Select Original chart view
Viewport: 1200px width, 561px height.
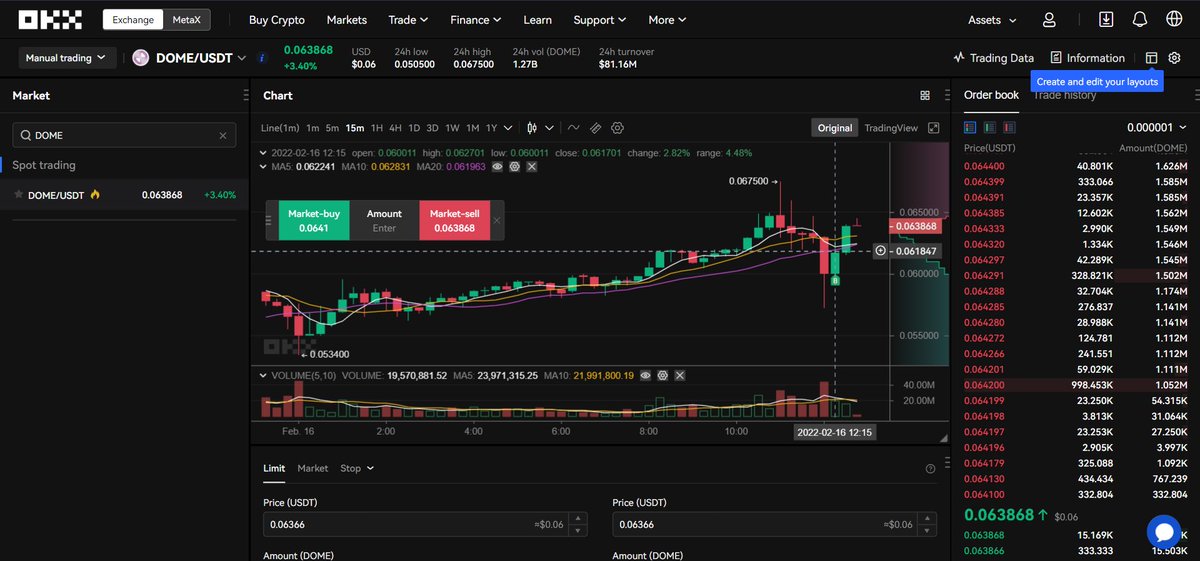click(x=835, y=128)
